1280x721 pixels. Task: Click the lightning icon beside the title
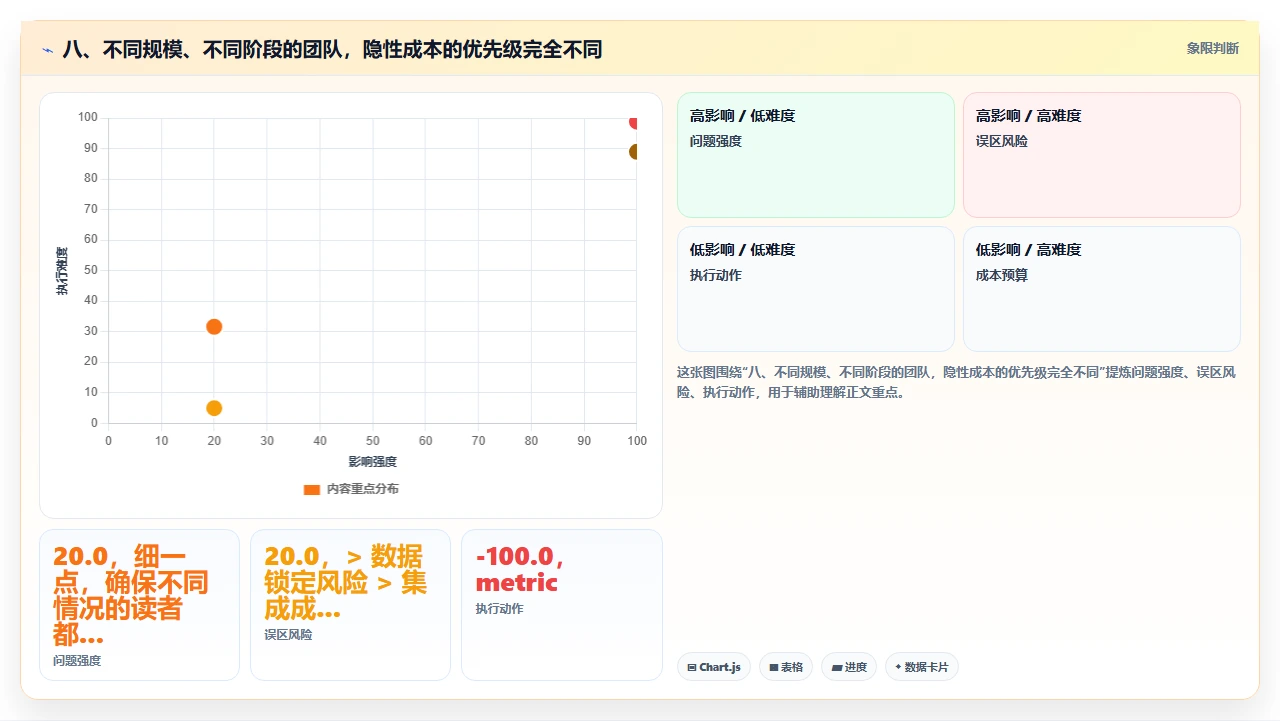(48, 49)
